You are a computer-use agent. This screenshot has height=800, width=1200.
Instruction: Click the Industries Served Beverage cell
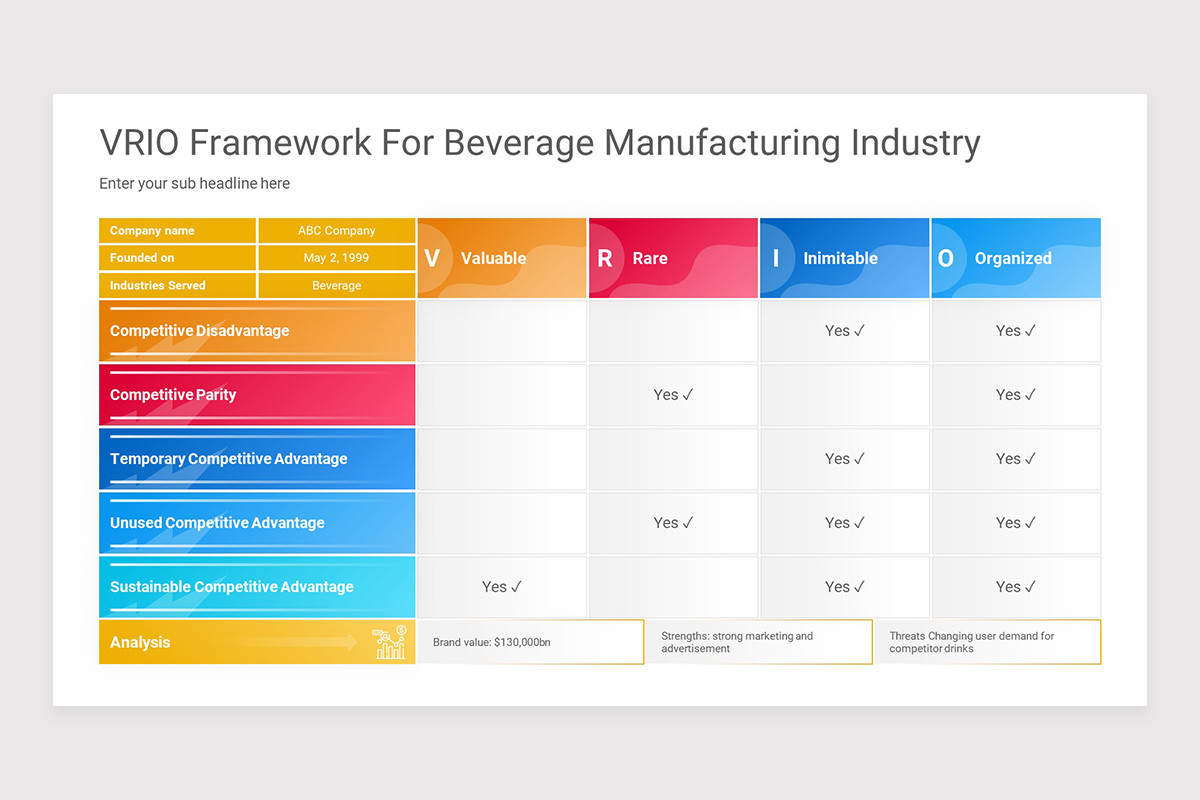click(336, 285)
